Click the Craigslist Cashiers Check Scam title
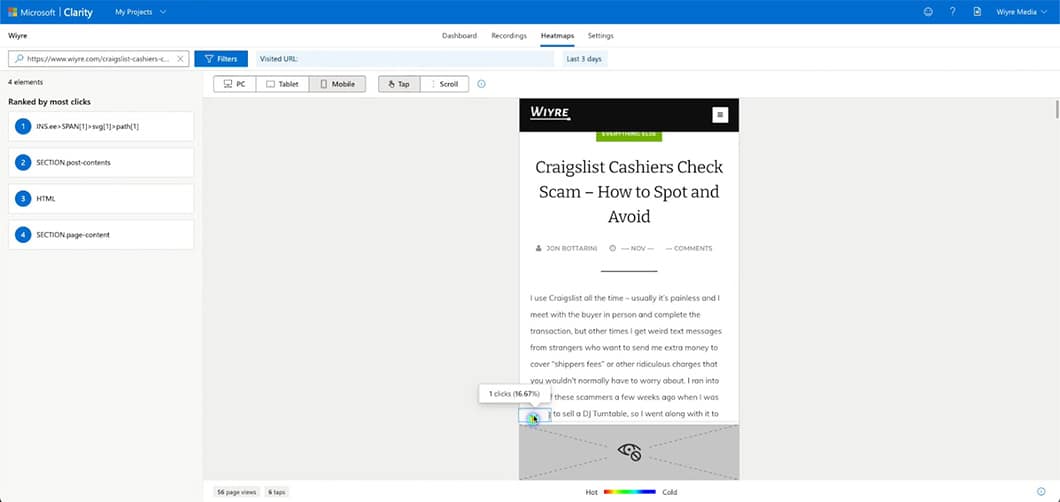1060x502 pixels. click(629, 192)
